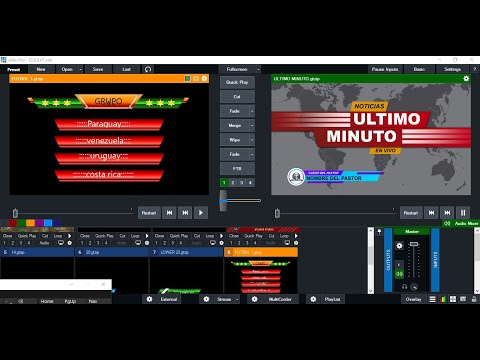Toggle Audio on input 5
The image size is (480, 360).
point(44,243)
